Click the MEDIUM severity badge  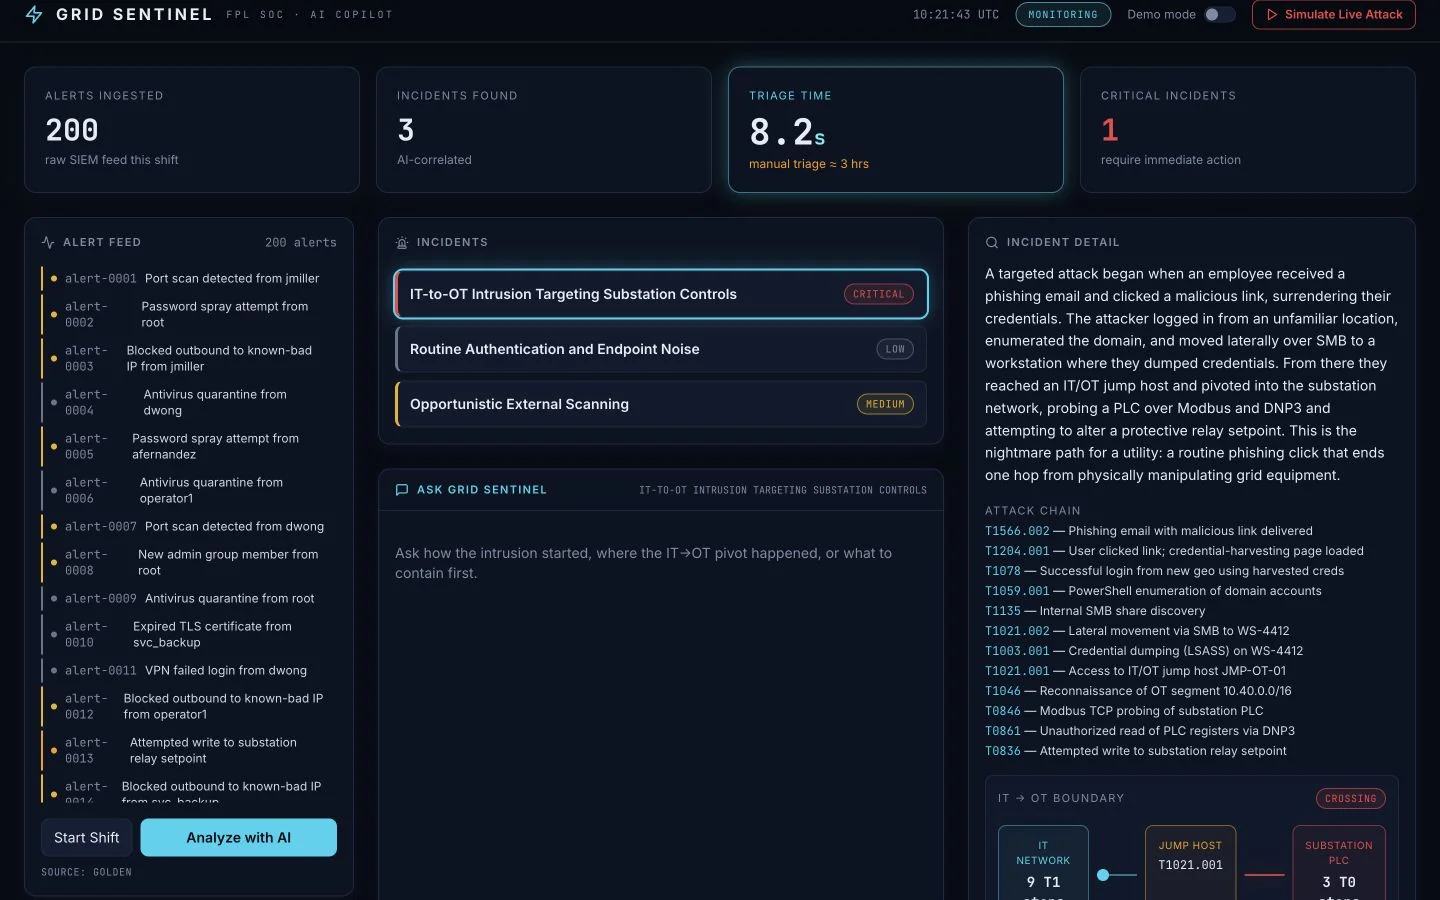[885, 404]
